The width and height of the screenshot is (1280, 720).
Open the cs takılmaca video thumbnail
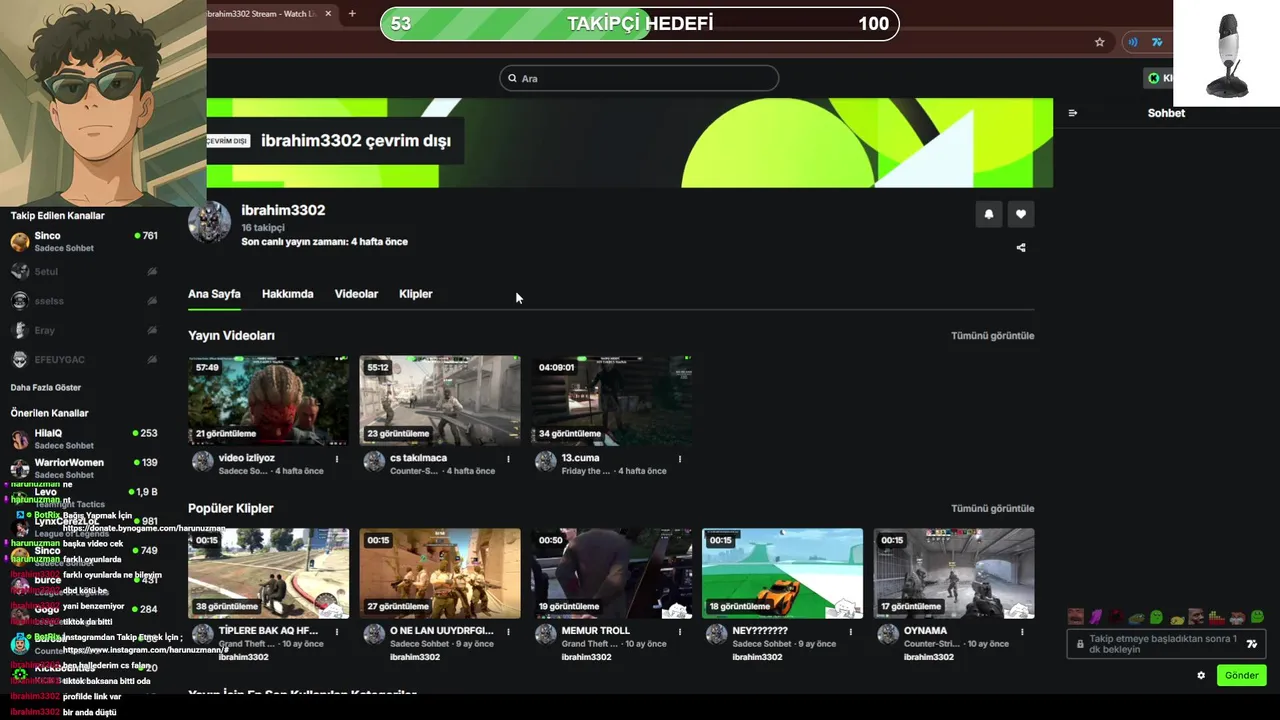click(440, 400)
